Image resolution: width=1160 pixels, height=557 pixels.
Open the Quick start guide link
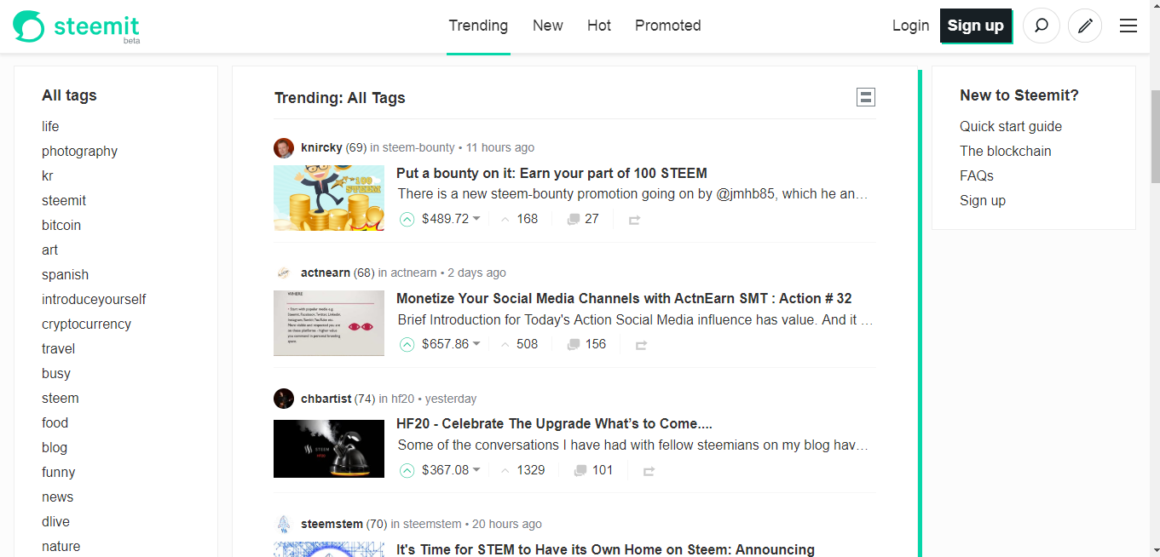1011,126
